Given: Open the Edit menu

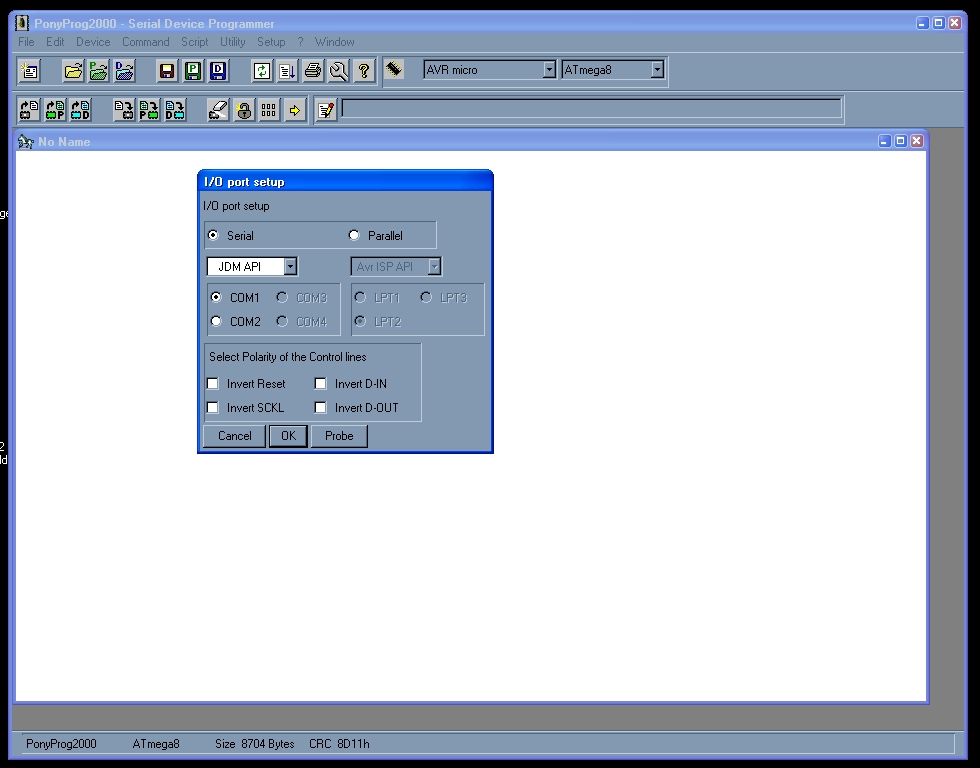Looking at the screenshot, I should pos(55,42).
